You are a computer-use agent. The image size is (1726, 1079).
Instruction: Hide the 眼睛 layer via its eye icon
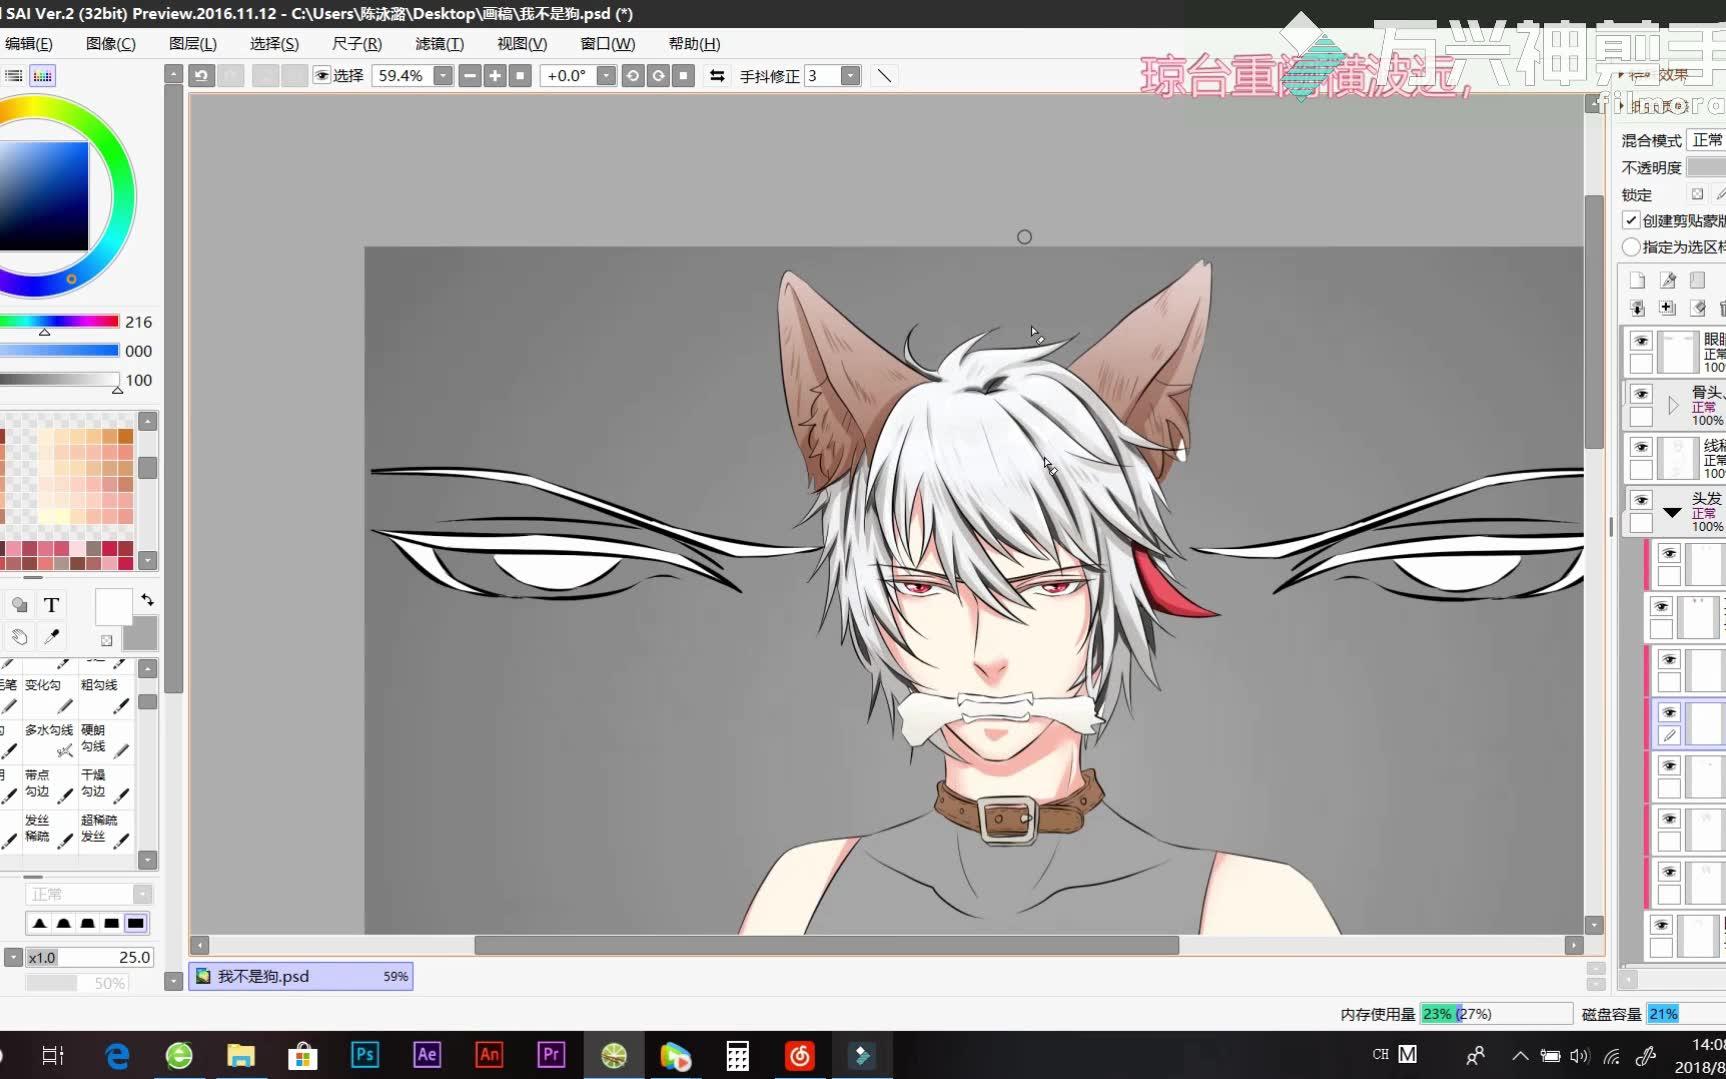pos(1641,341)
